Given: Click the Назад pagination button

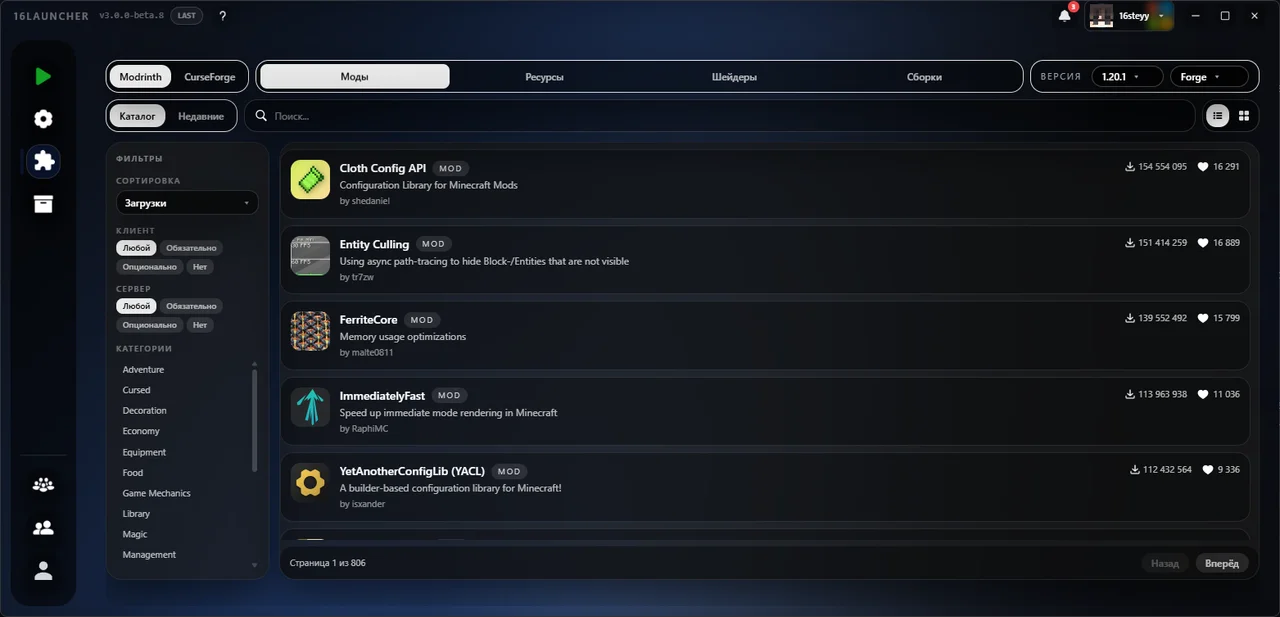Looking at the screenshot, I should tap(1165, 563).
